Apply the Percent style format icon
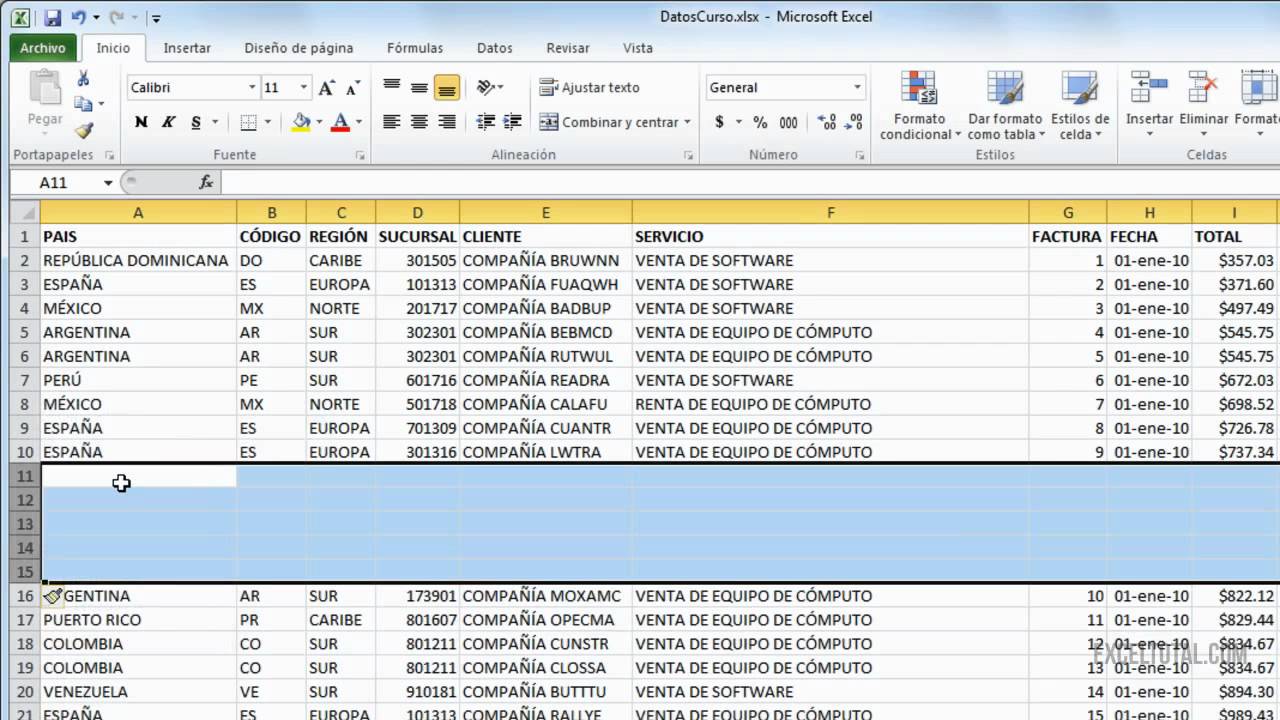 (760, 122)
